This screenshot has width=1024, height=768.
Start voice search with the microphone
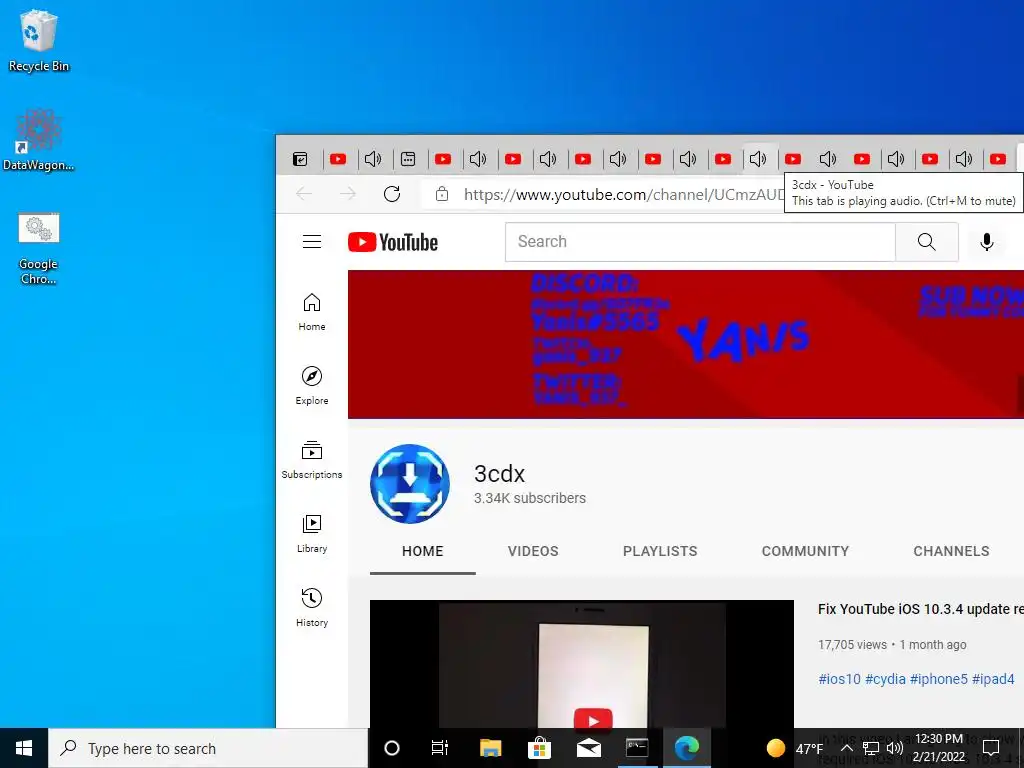coord(987,242)
